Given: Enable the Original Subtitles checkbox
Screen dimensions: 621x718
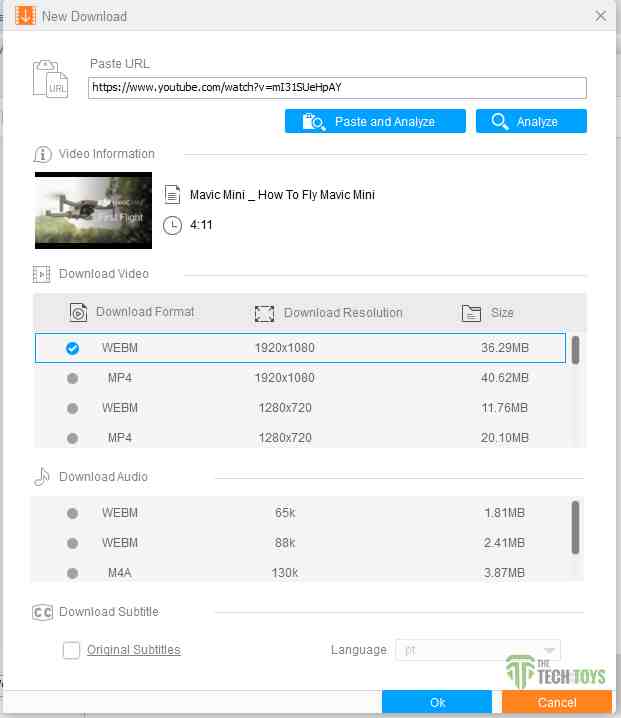Looking at the screenshot, I should 71,650.
